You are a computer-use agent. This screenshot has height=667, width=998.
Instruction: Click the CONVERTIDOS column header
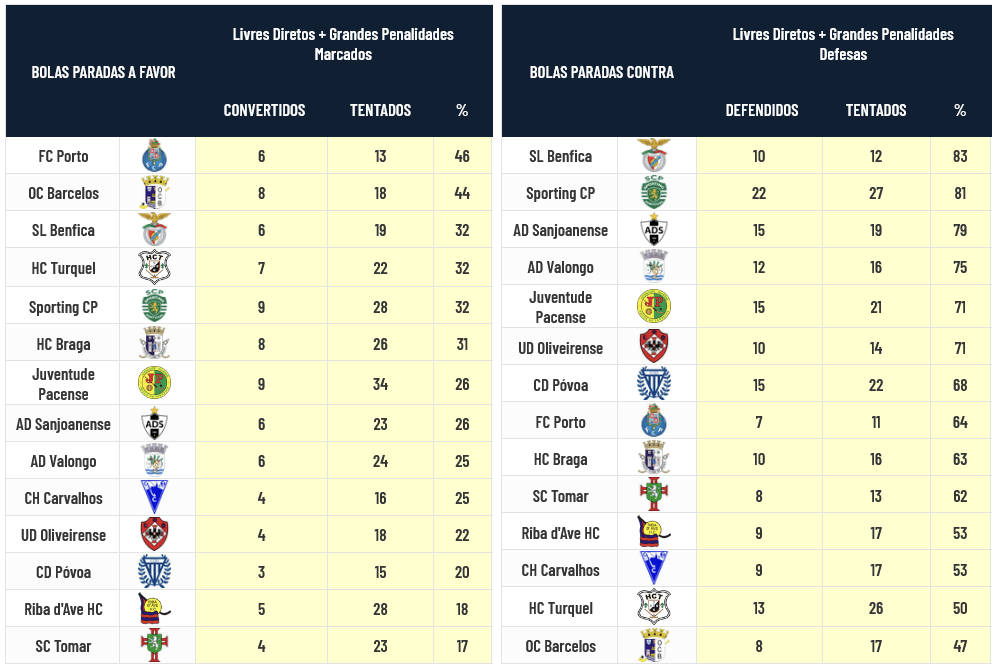click(264, 110)
